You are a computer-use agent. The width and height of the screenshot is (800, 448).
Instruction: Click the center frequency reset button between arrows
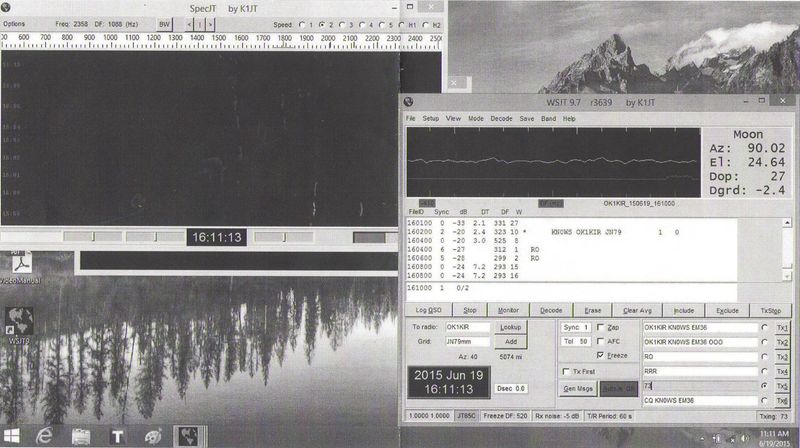click(199, 24)
